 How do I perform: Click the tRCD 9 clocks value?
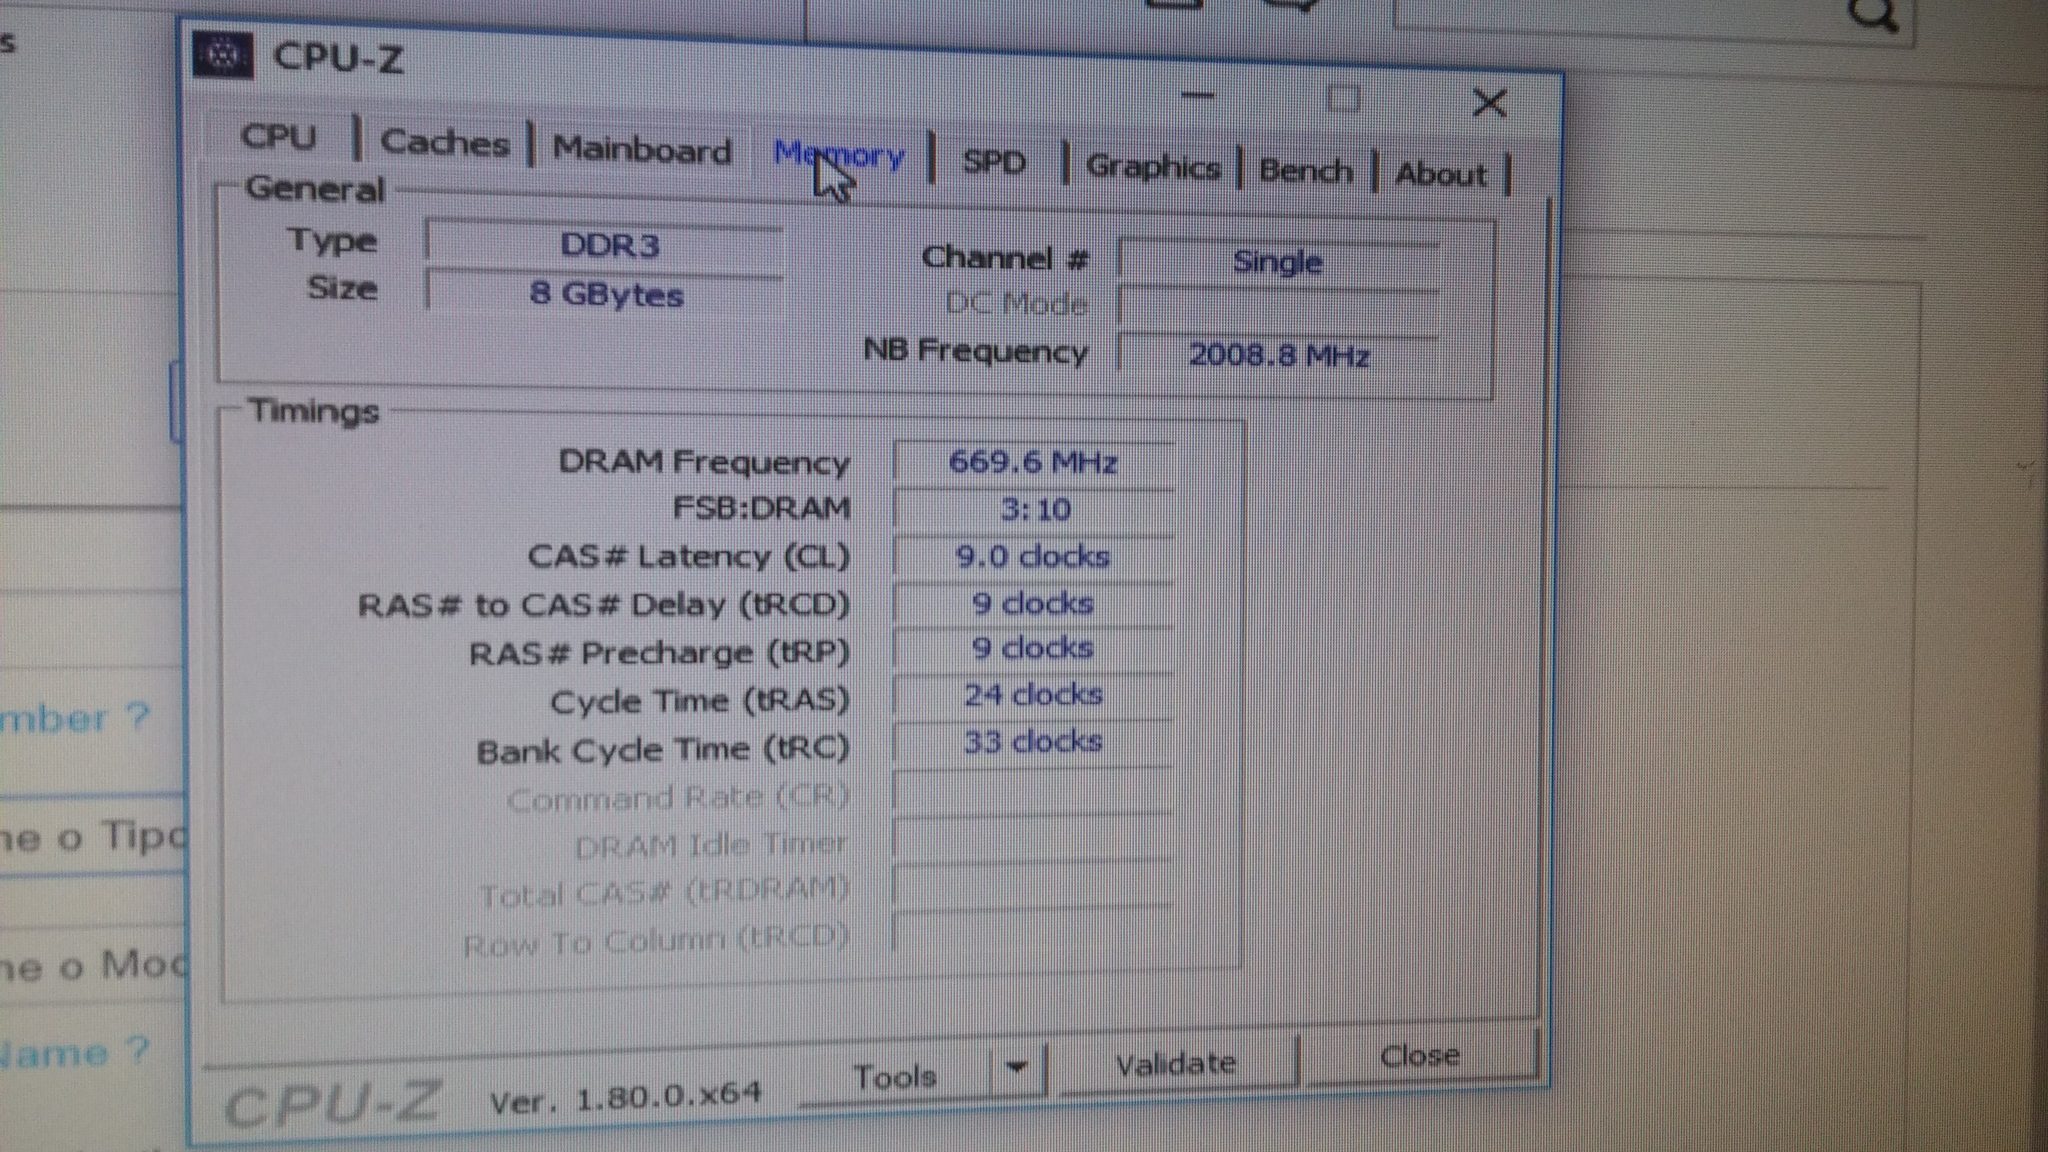[1033, 603]
